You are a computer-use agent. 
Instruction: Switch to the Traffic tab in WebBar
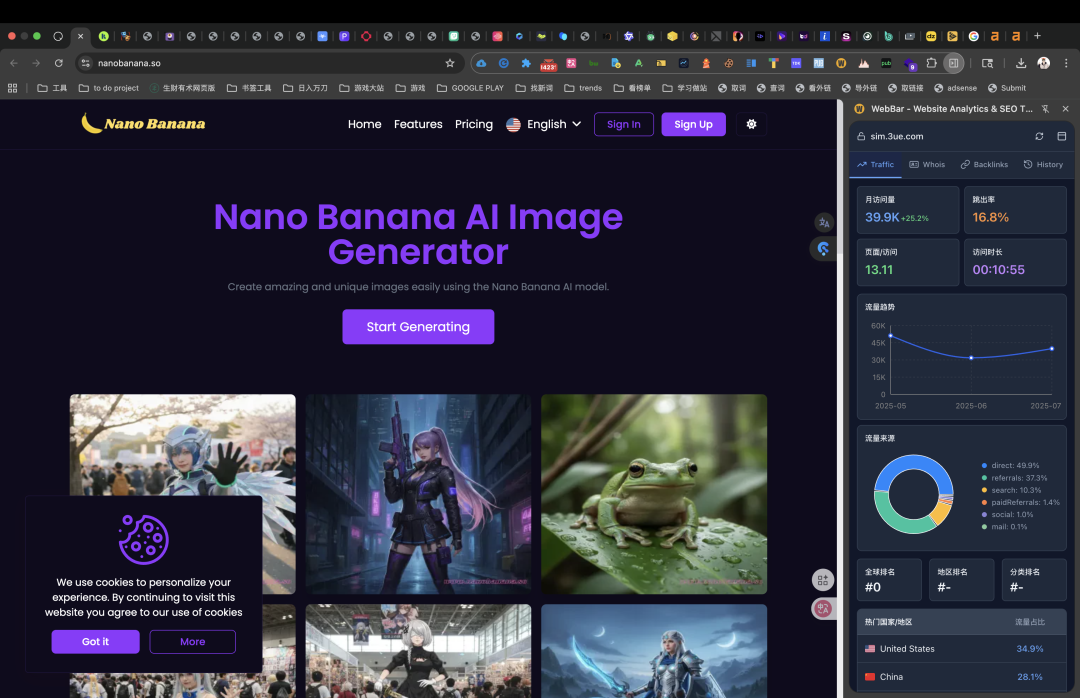[x=875, y=165]
